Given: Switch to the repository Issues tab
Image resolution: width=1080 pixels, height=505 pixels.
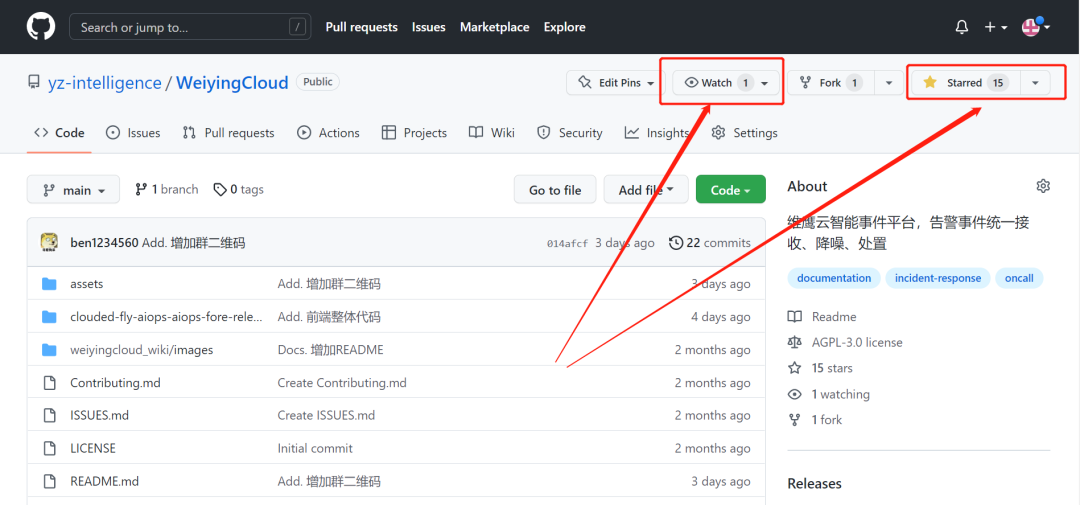Looking at the screenshot, I should click(x=133, y=133).
